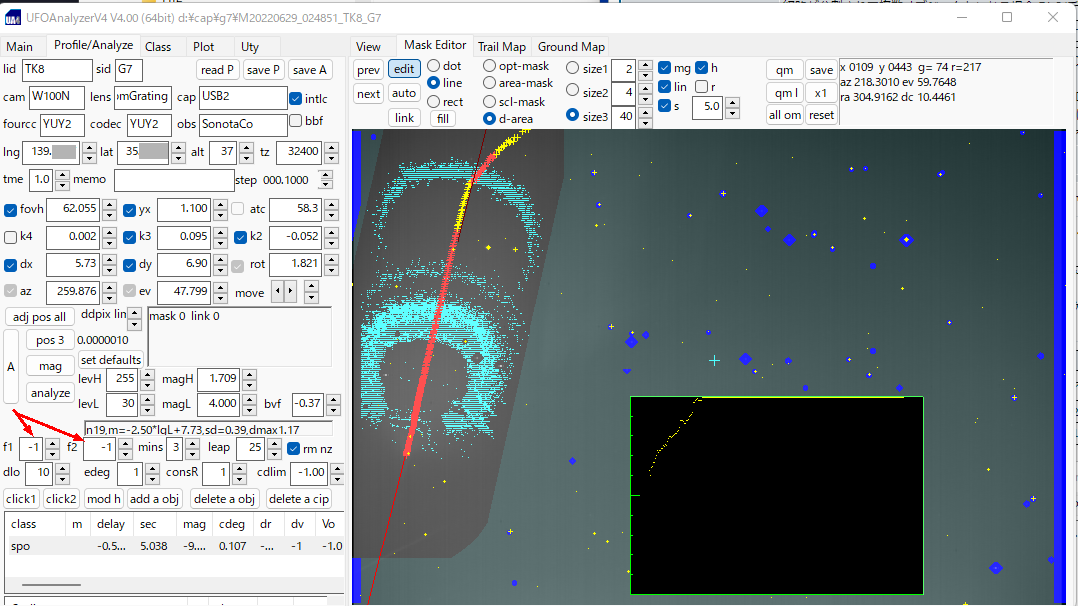Select the 'rect' radio button

434,101
